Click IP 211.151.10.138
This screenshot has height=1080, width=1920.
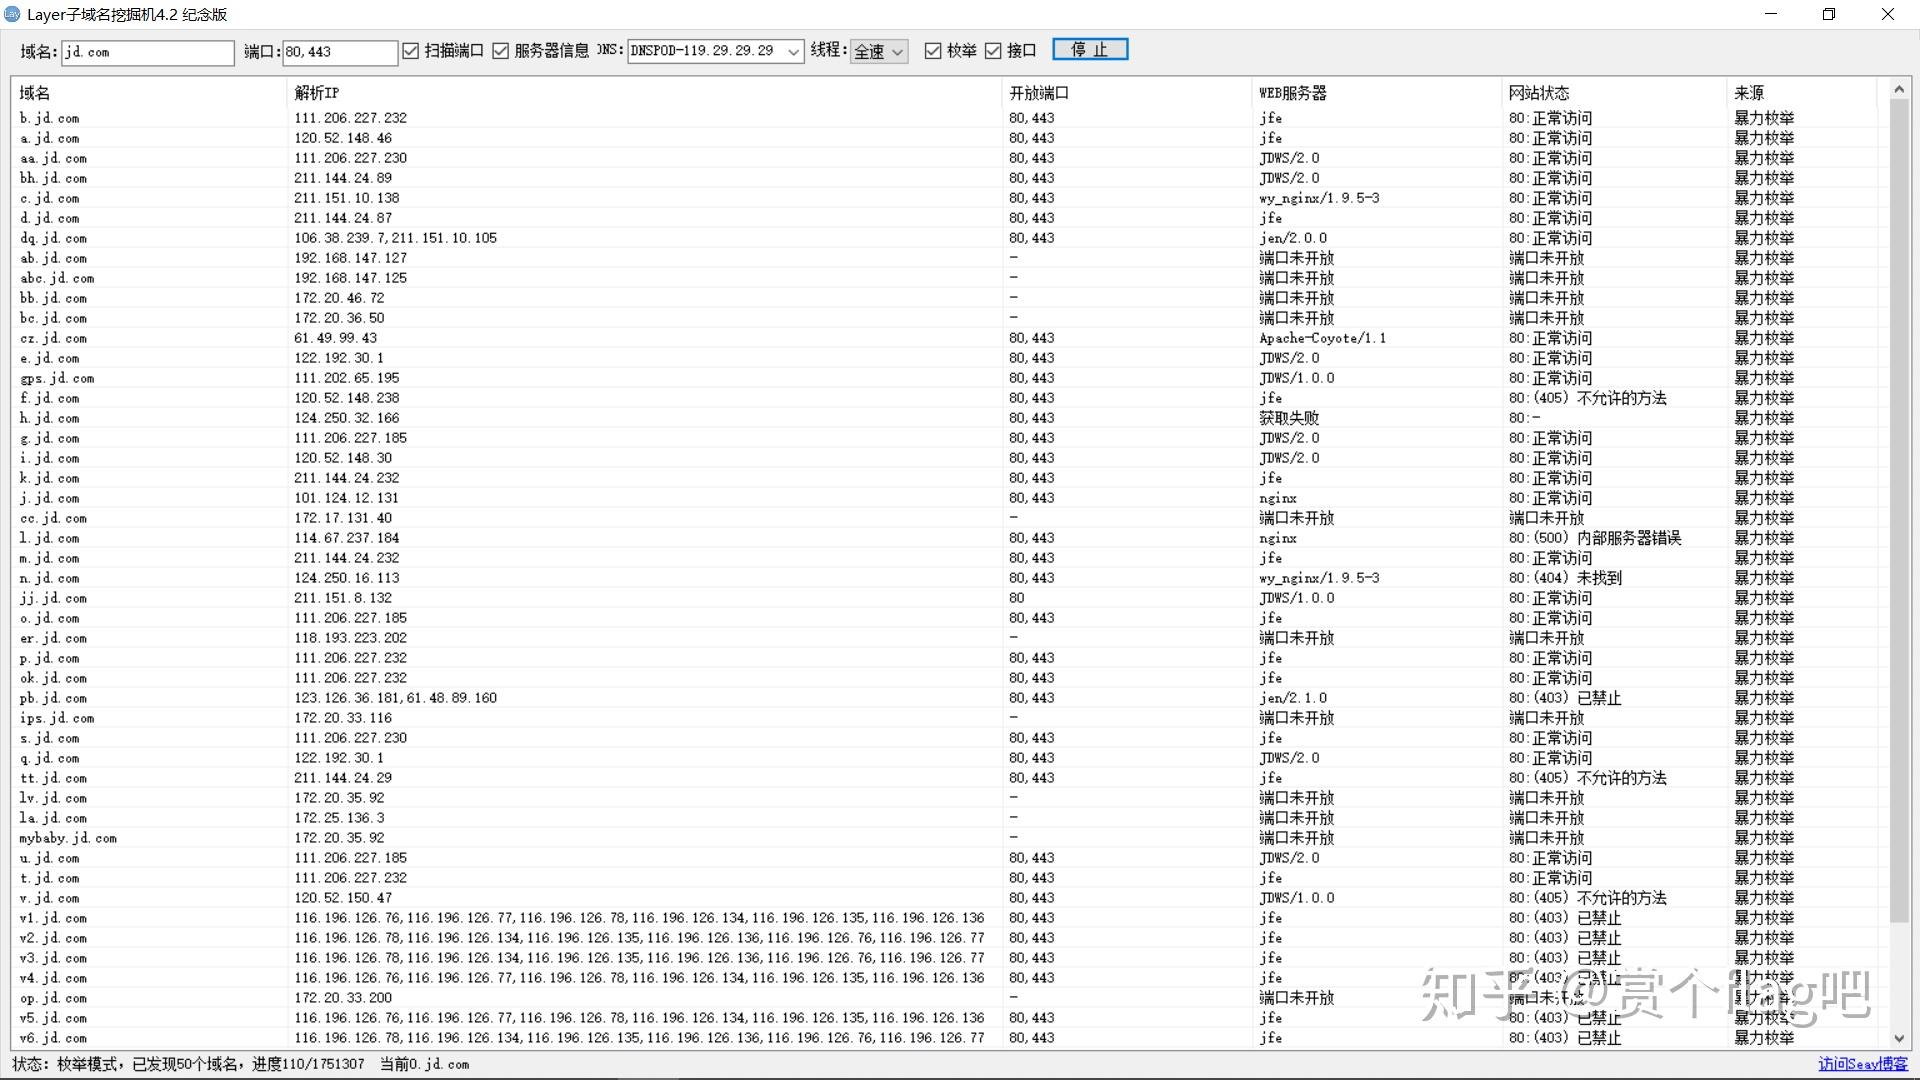pos(346,198)
